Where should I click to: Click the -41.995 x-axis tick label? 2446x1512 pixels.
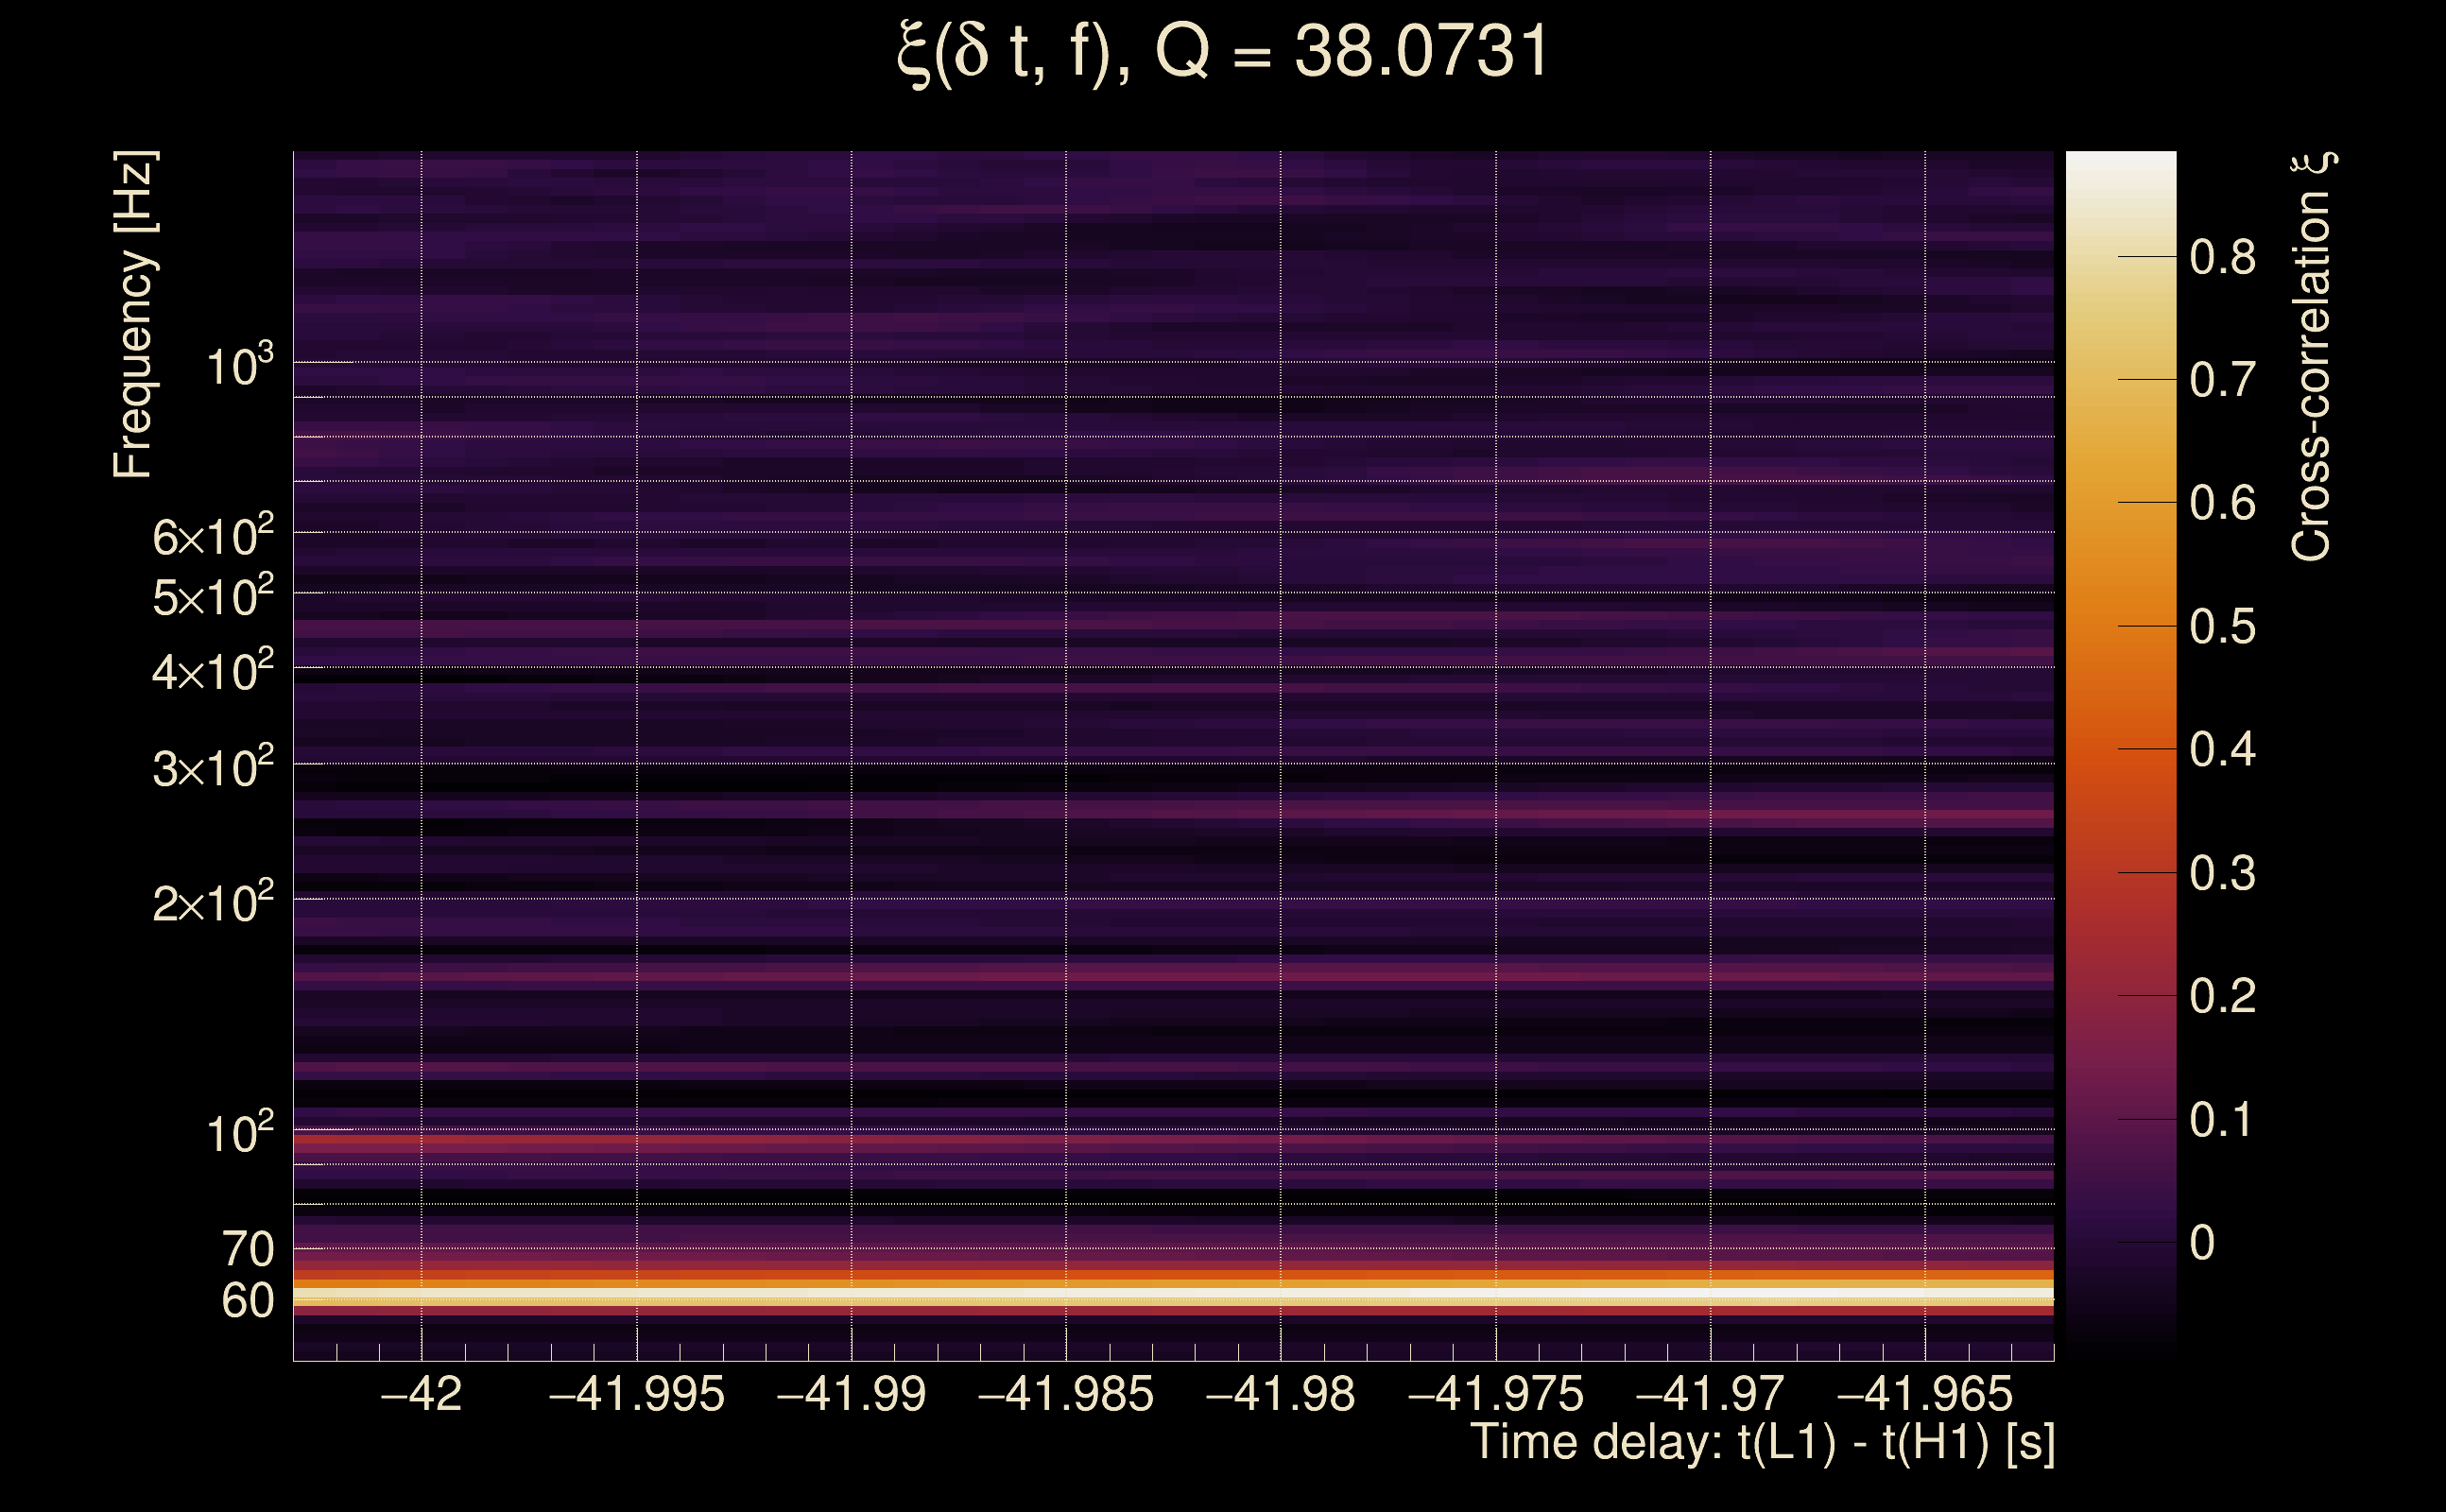pos(637,1394)
